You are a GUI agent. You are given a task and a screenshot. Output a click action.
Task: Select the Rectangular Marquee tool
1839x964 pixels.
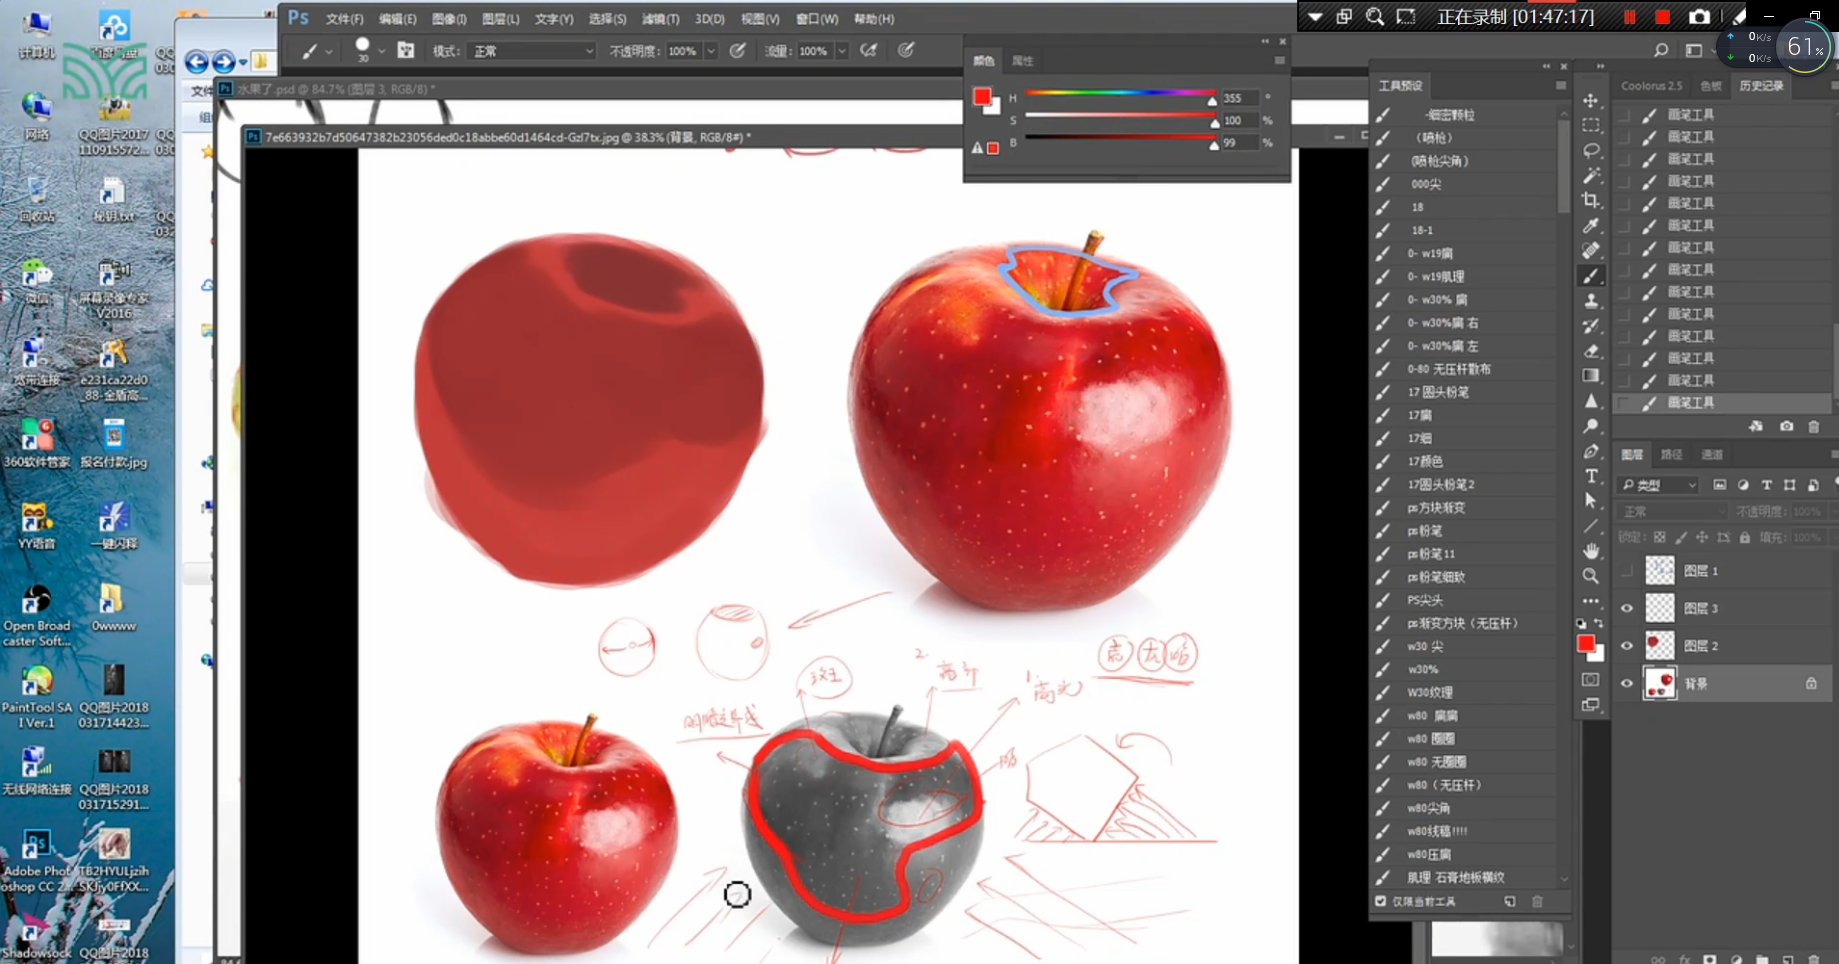(1591, 126)
